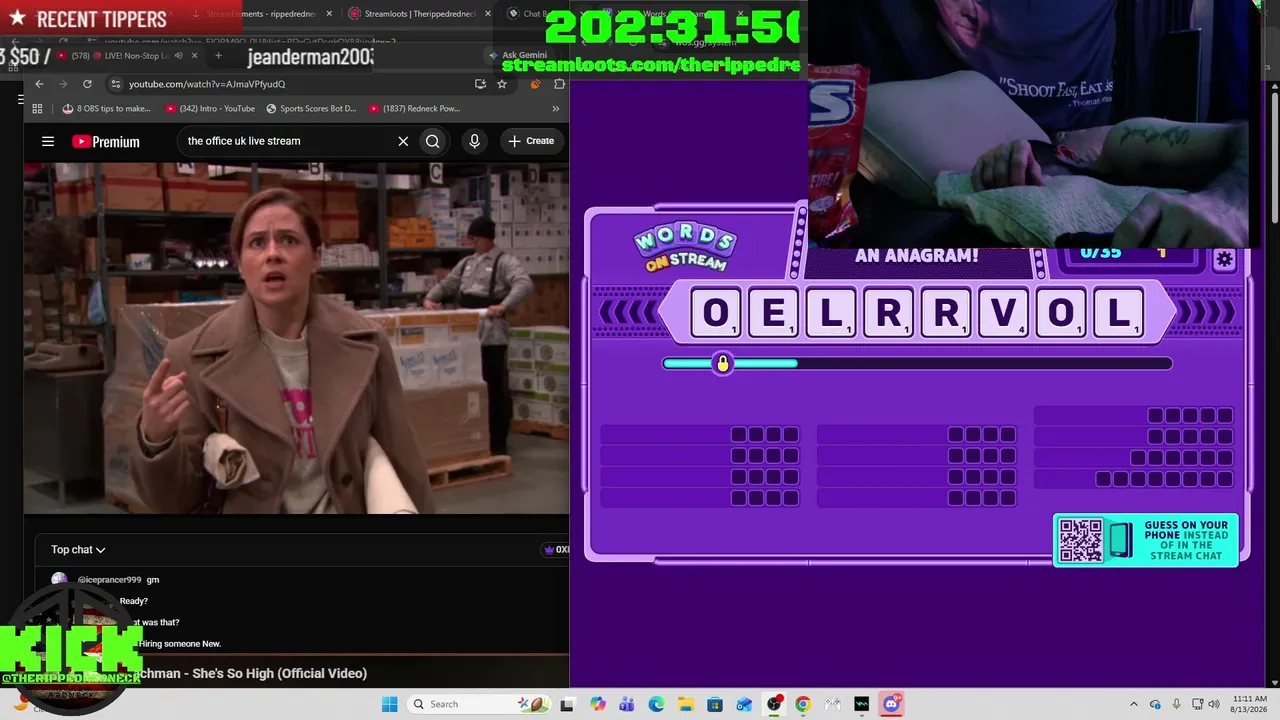
Task: Open a new browser tab
Action: 218,55
